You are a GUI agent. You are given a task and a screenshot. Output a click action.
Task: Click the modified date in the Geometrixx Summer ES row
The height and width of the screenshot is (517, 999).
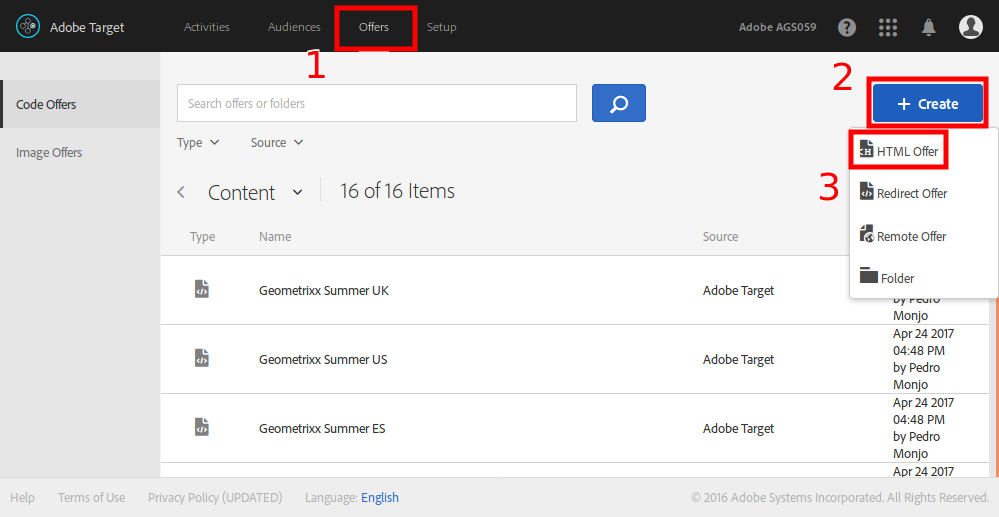click(x=923, y=428)
